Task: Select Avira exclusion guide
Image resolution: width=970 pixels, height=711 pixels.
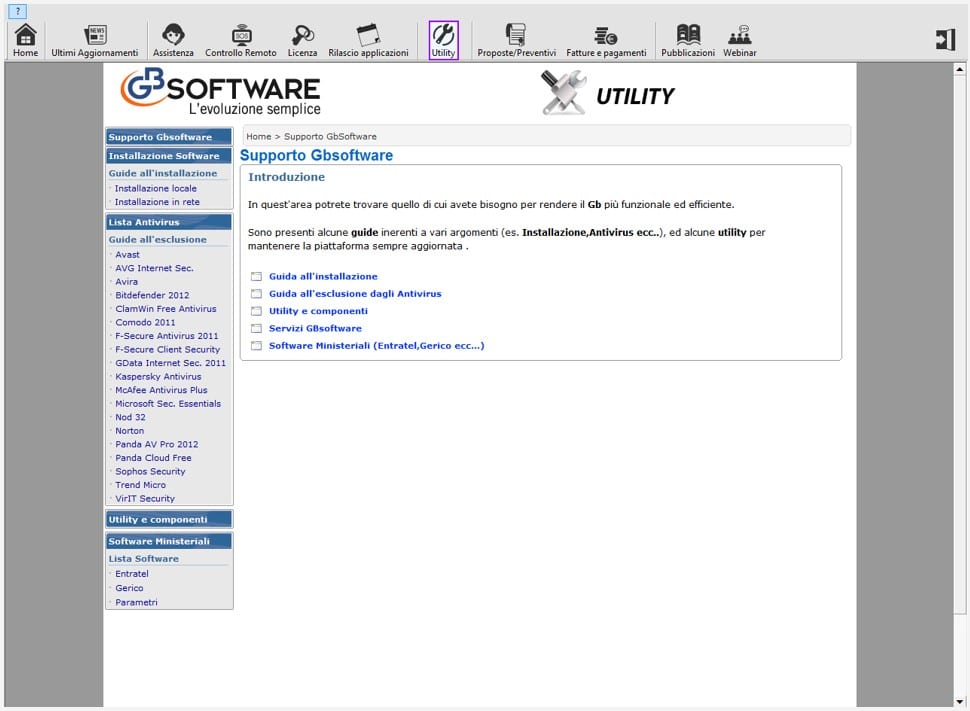Action: pyautogui.click(x=126, y=282)
